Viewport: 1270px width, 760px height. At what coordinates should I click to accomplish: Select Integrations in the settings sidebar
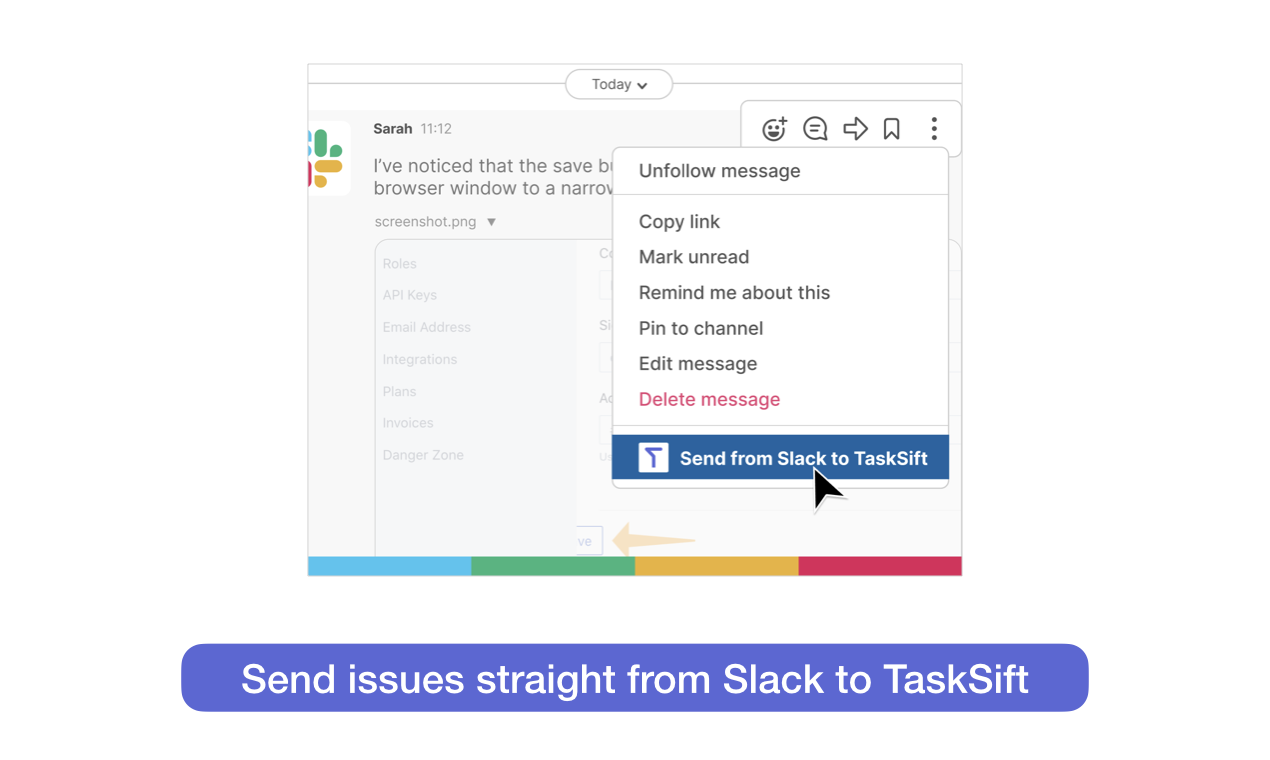tap(419, 359)
